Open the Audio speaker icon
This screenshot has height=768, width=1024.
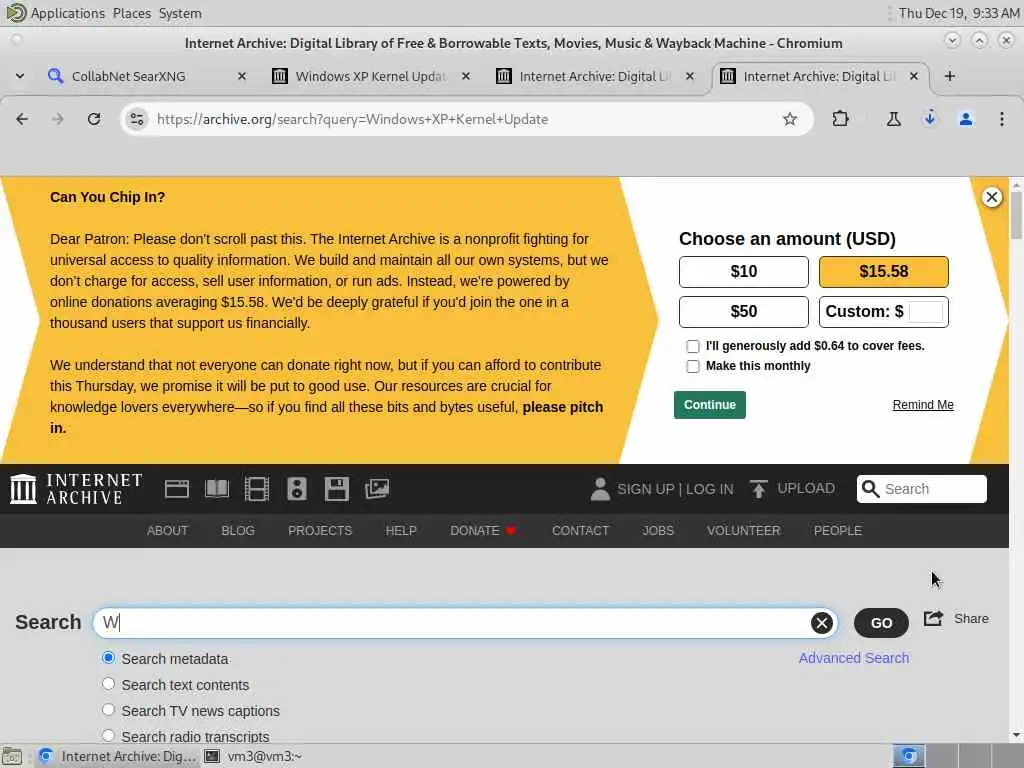(x=296, y=488)
